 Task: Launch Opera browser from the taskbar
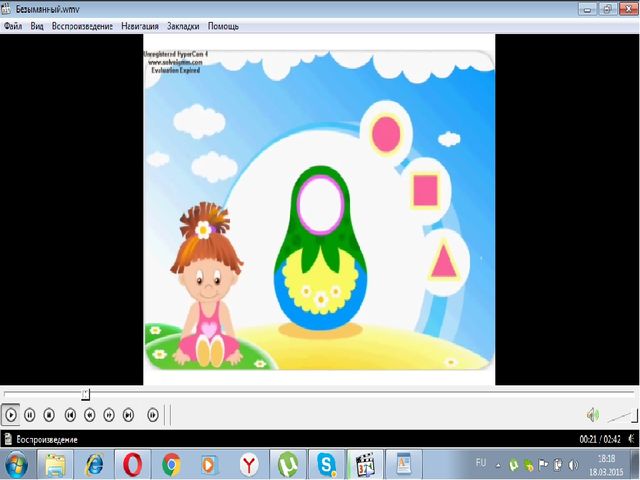point(133,464)
